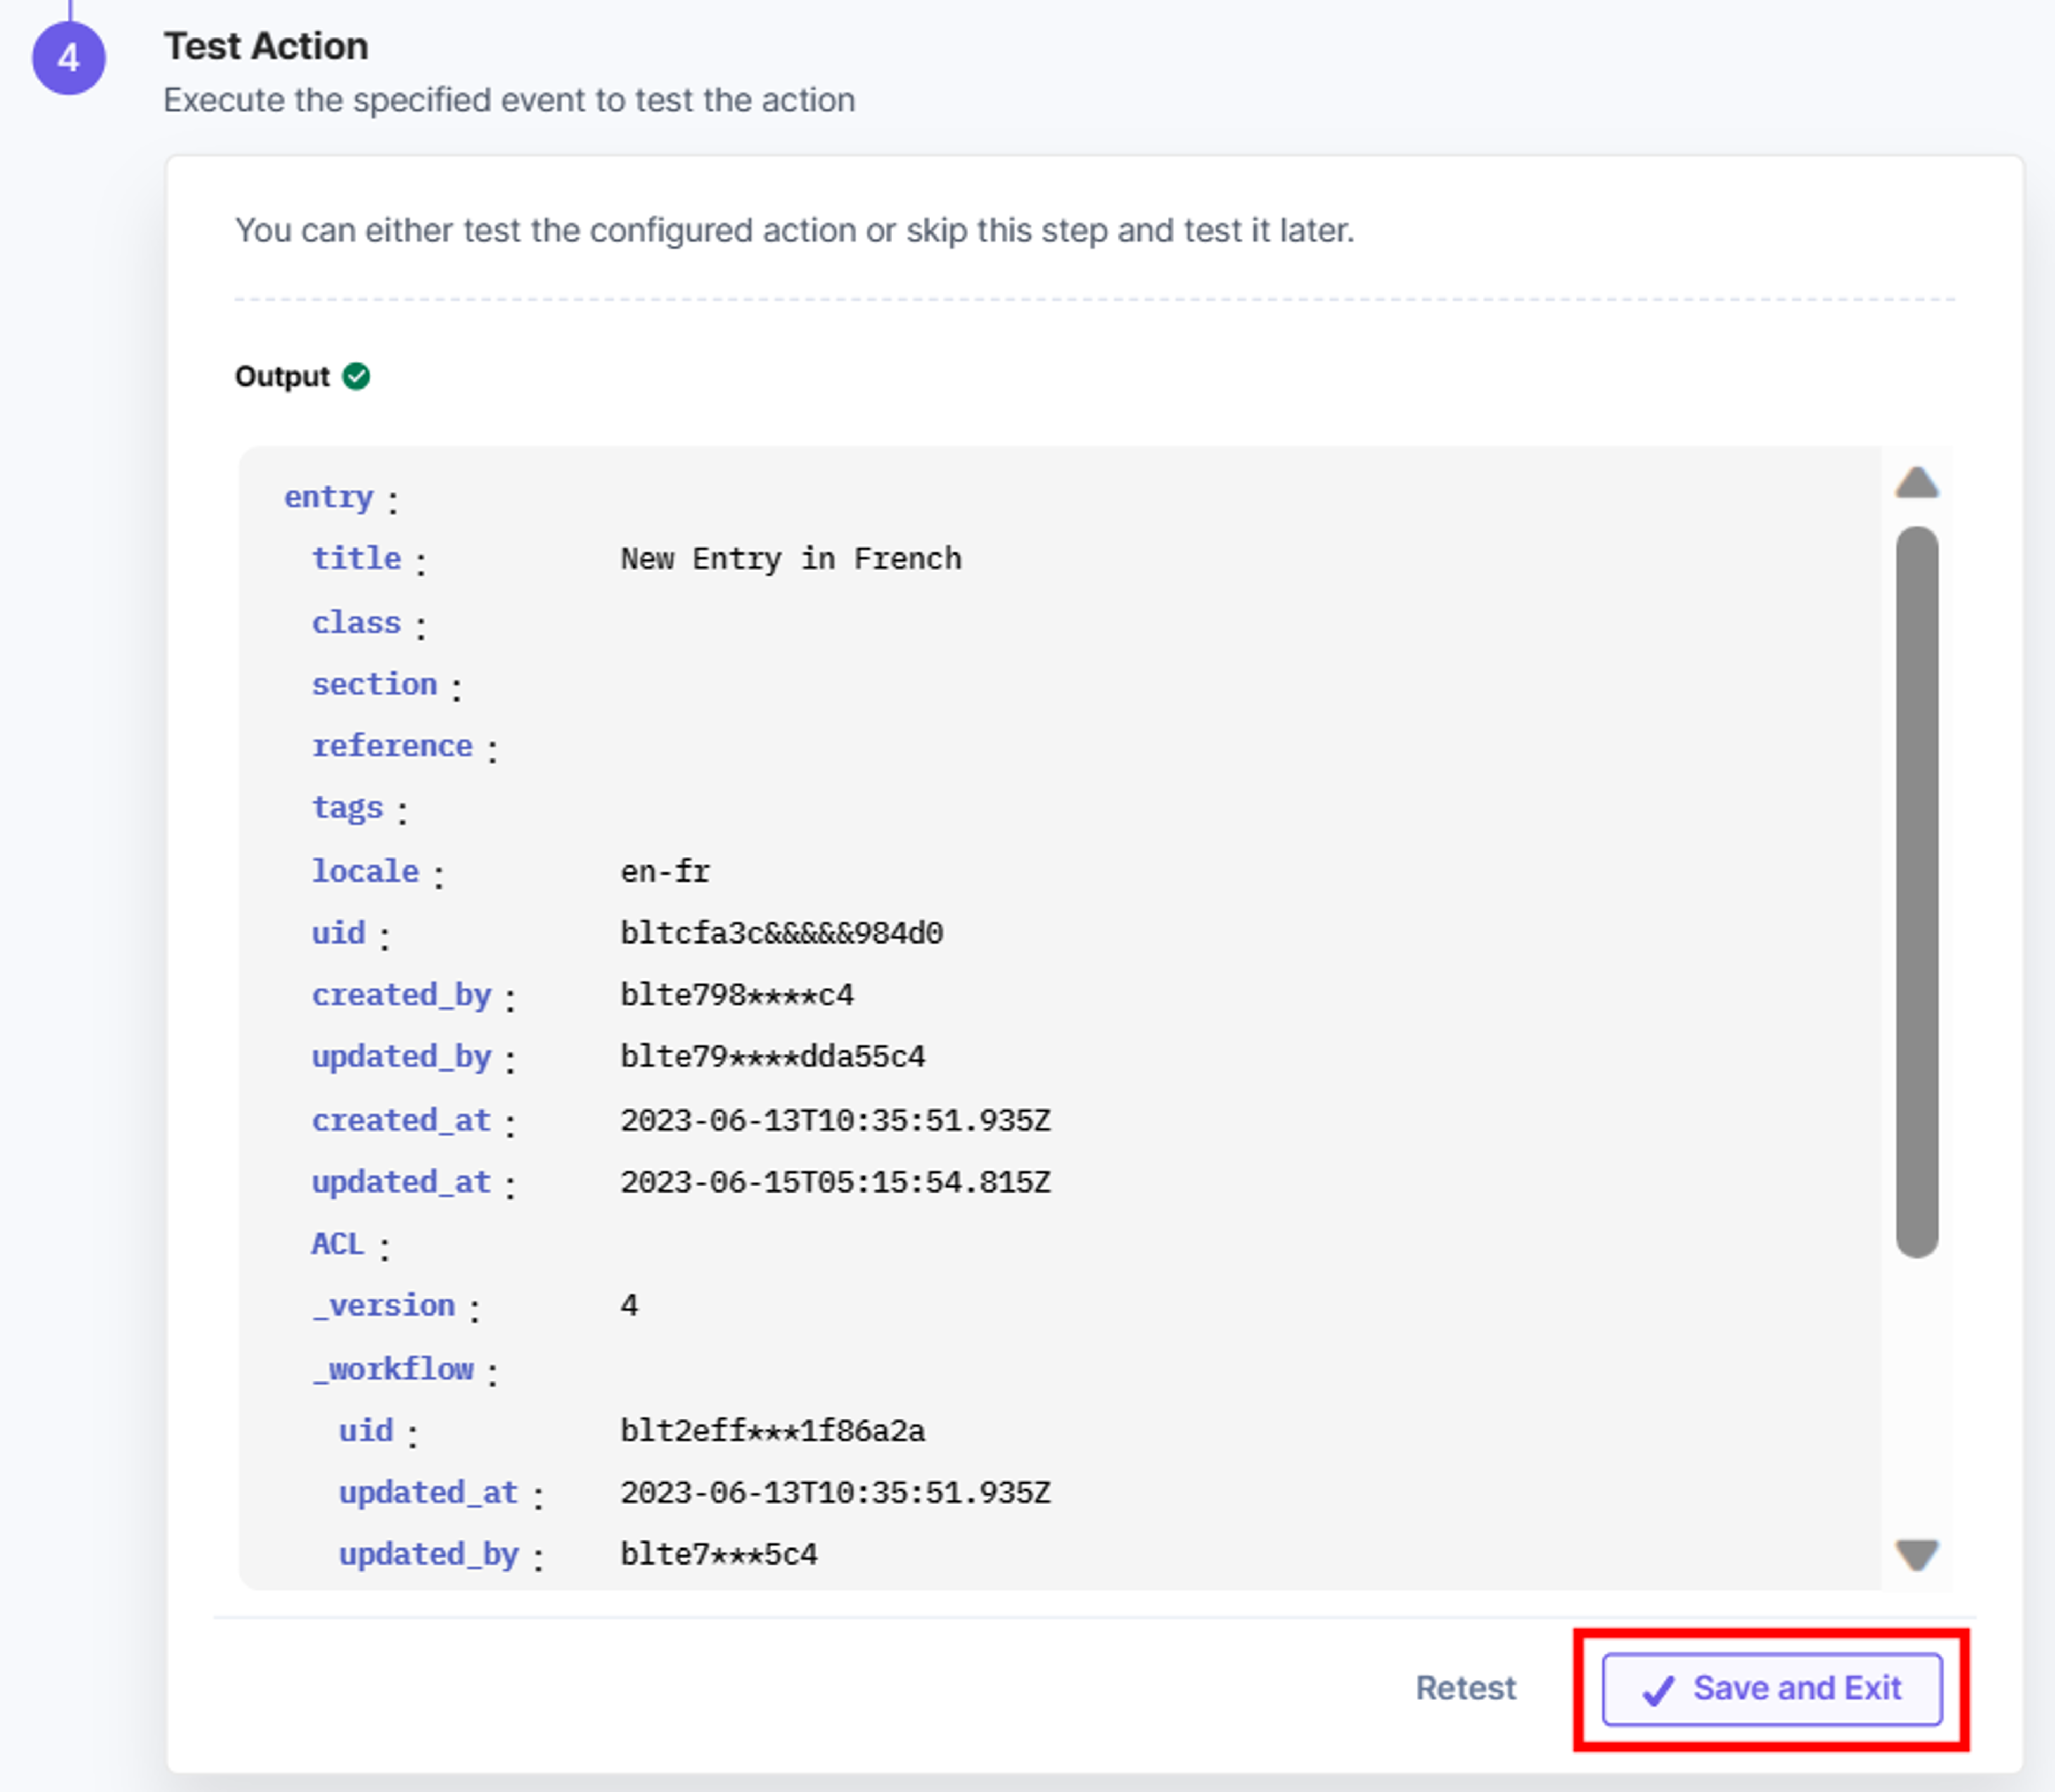Select the locale key
The image size is (2055, 1792).
(x=365, y=871)
